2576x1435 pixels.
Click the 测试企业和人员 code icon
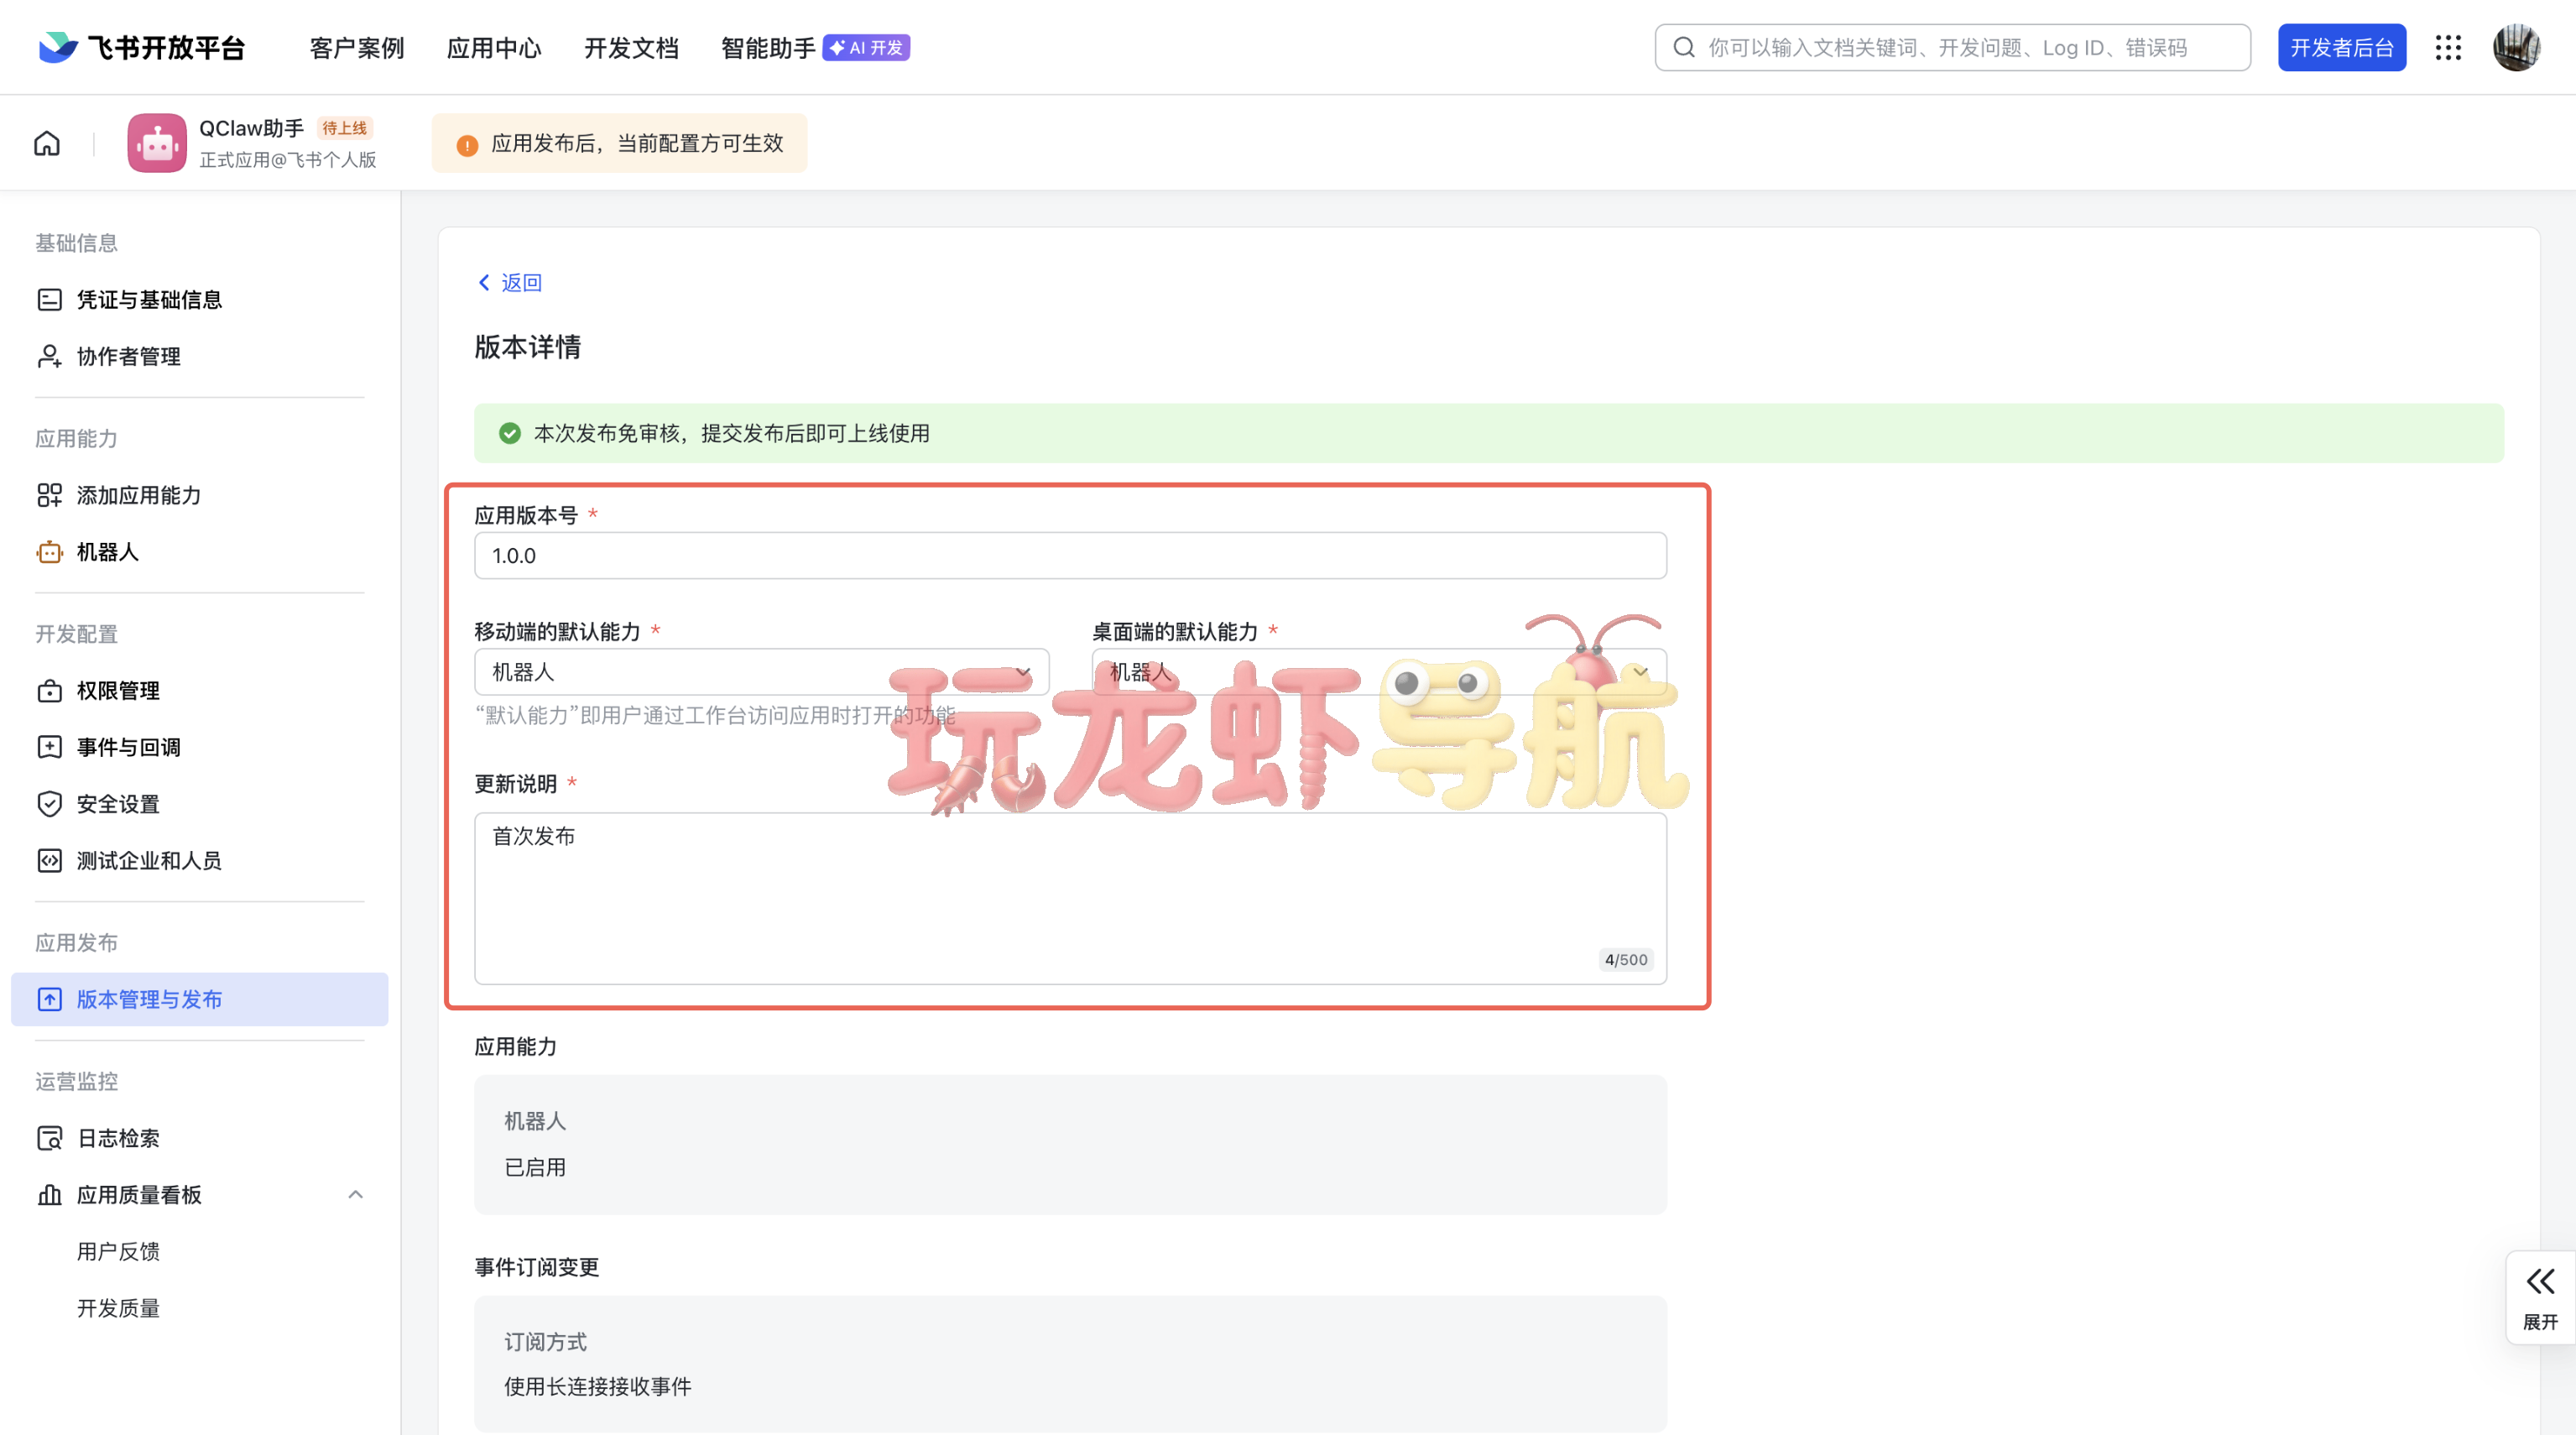(49, 860)
